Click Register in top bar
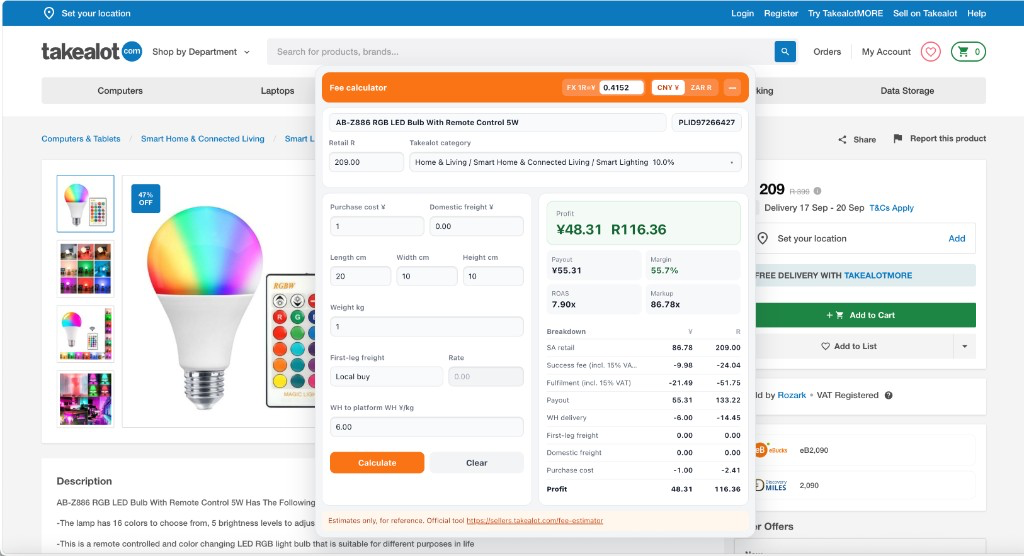The height and width of the screenshot is (556, 1024). (x=781, y=13)
